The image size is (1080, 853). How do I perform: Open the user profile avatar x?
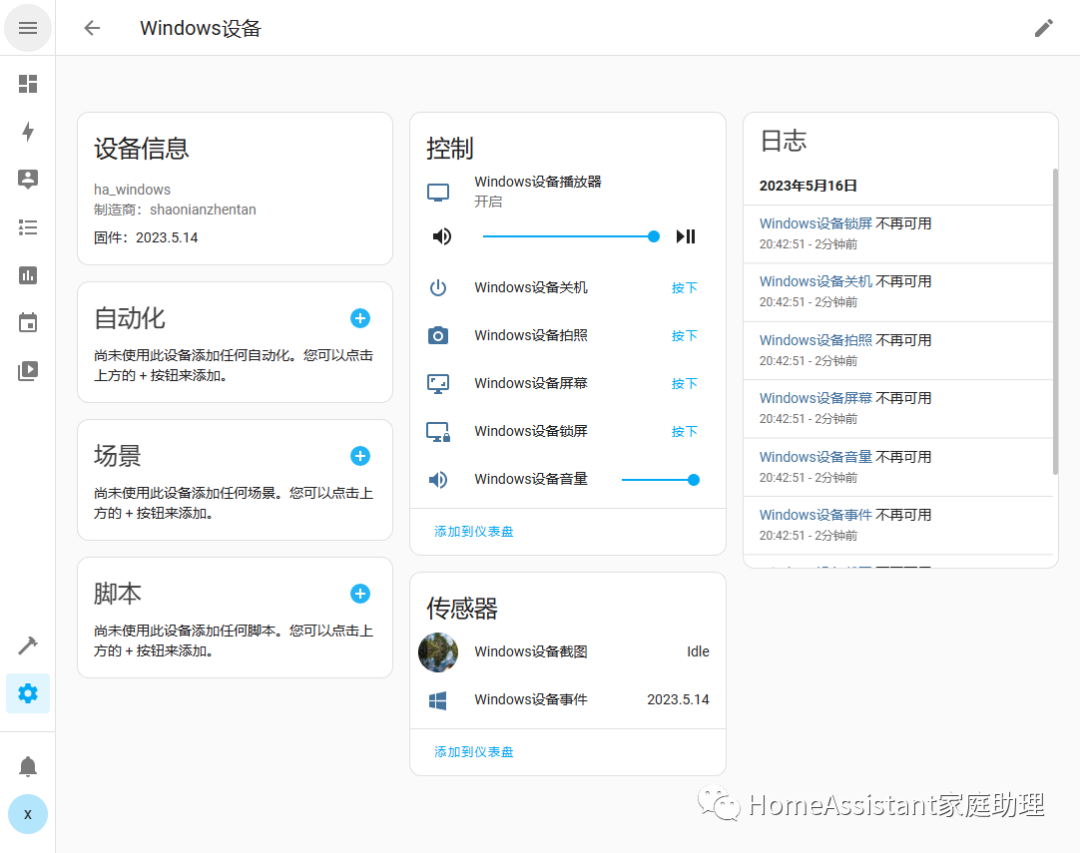click(28, 814)
